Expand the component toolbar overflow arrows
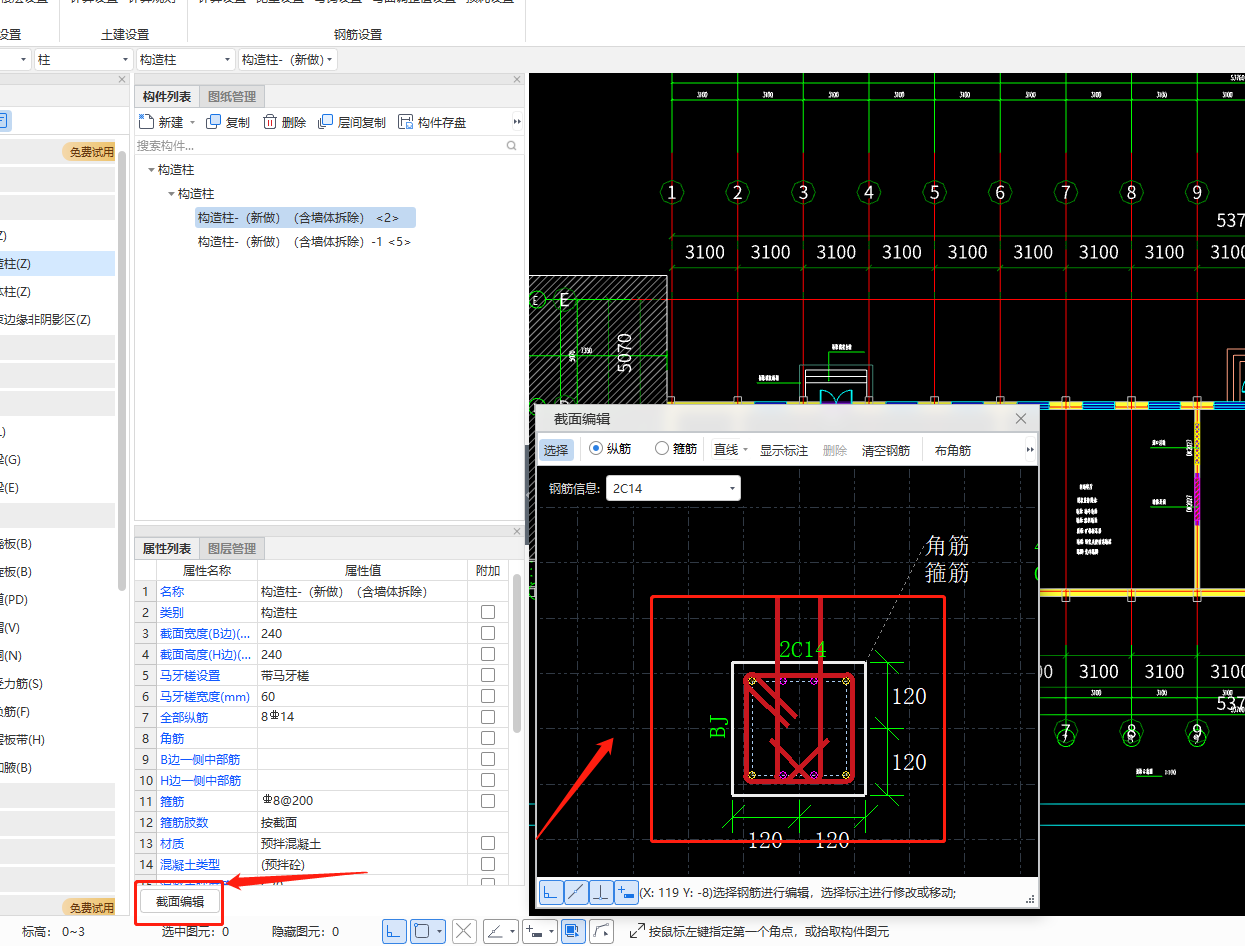 tap(517, 122)
